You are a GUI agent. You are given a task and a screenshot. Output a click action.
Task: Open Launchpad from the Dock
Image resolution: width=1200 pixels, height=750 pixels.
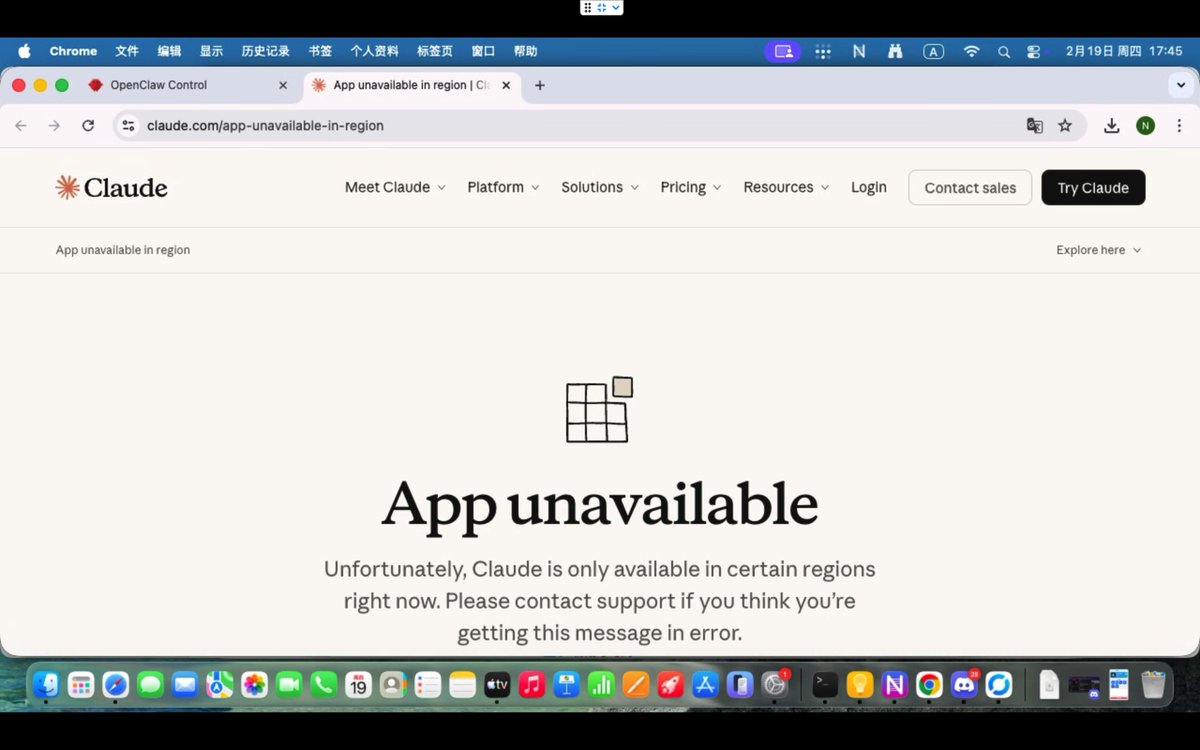[81, 684]
